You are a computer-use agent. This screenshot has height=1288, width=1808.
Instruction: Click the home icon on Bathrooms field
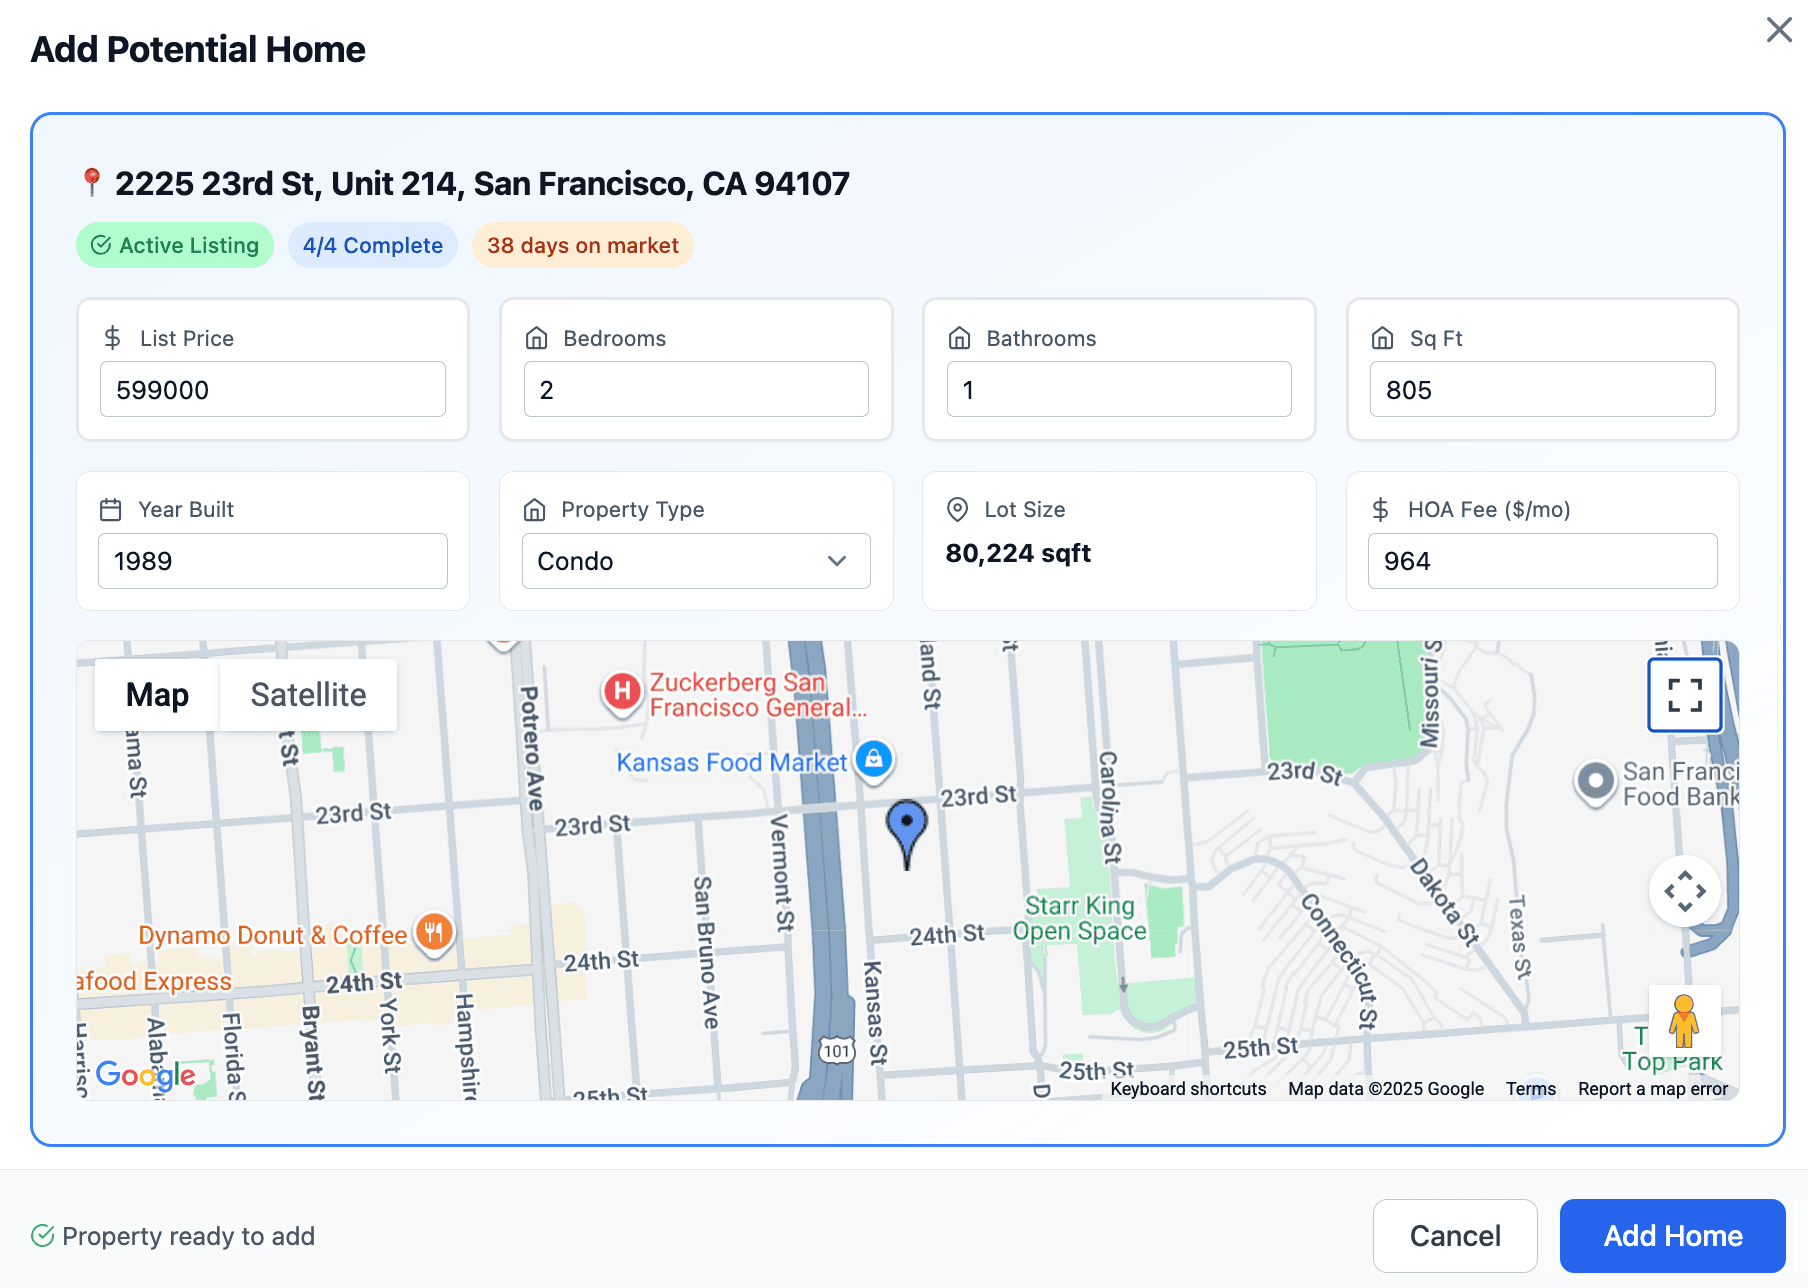[x=959, y=337]
